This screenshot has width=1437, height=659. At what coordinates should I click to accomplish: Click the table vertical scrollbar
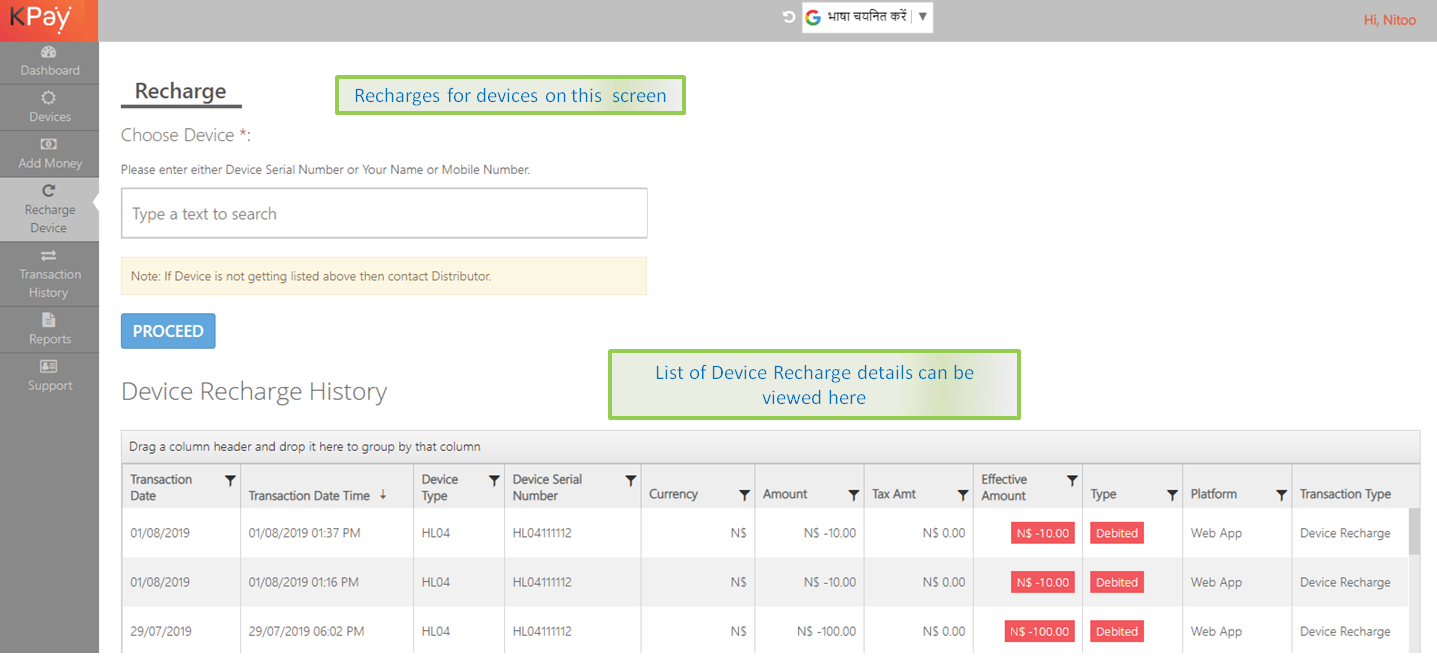(1414, 532)
